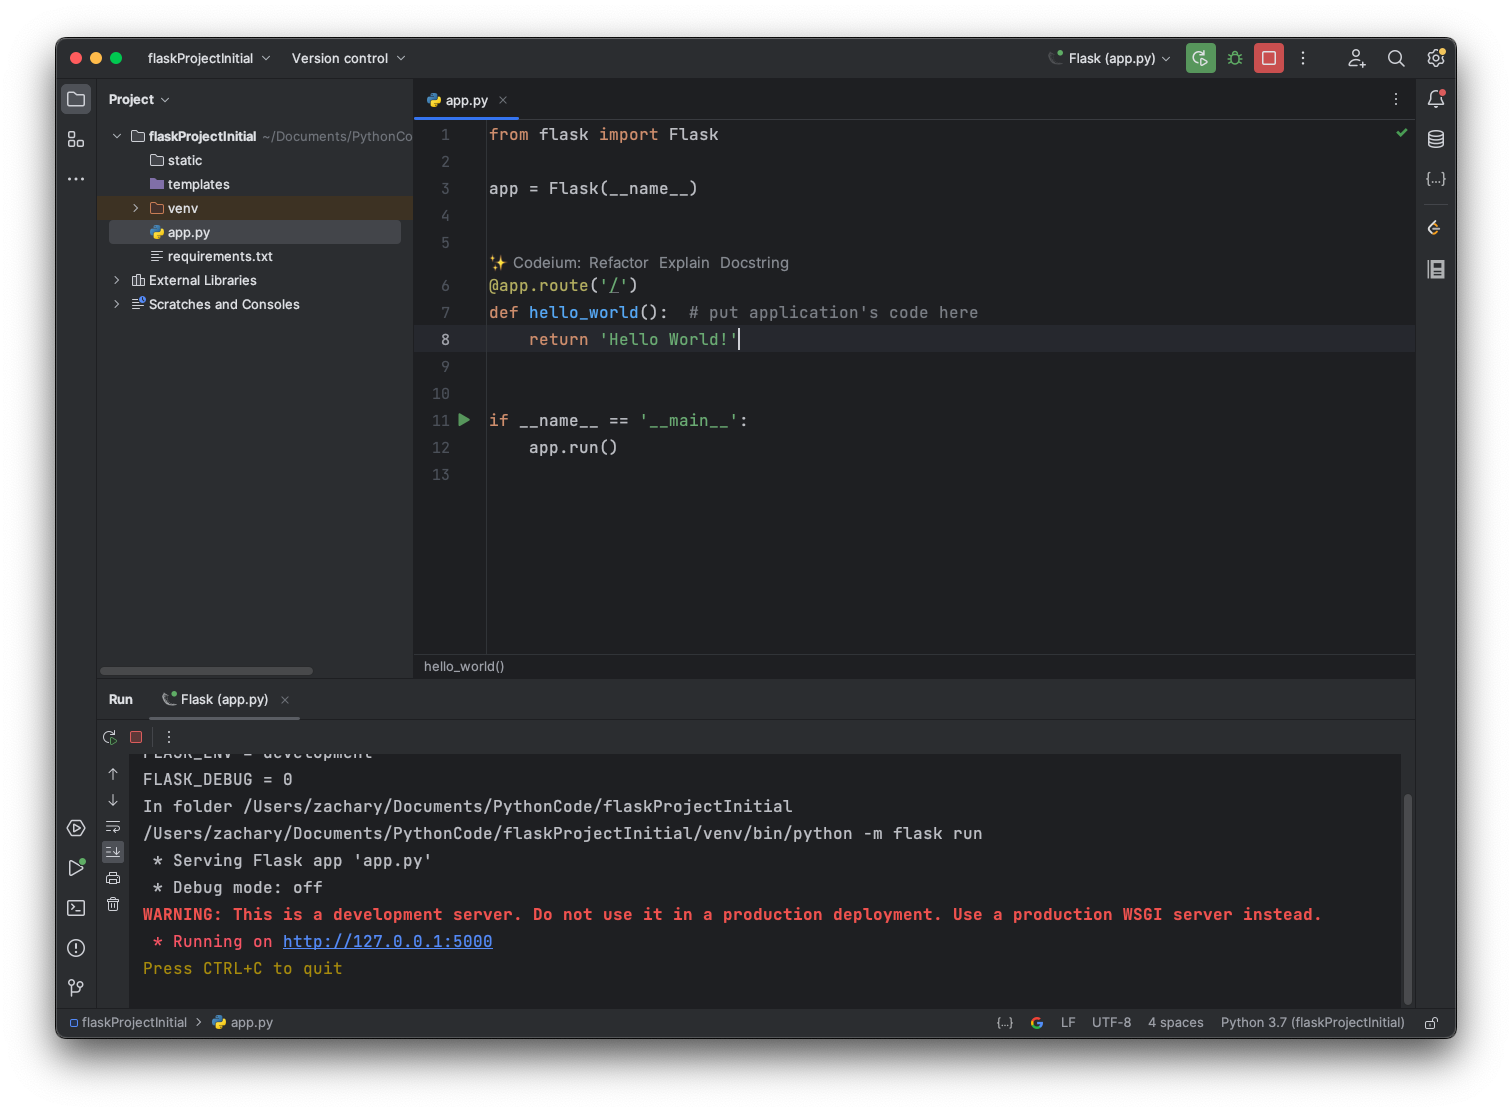Open the Structure tool window
The height and width of the screenshot is (1112, 1512).
click(x=76, y=139)
